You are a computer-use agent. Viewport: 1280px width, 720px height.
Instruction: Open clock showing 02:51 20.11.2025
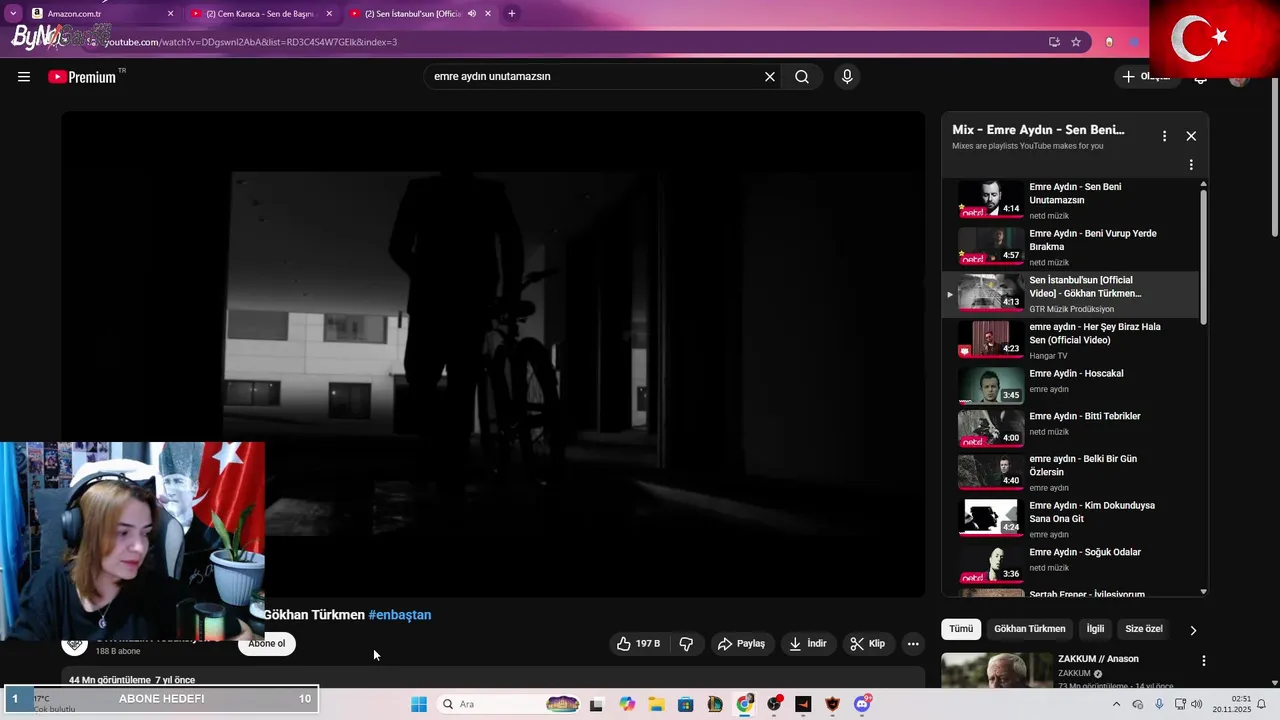[1230, 704]
